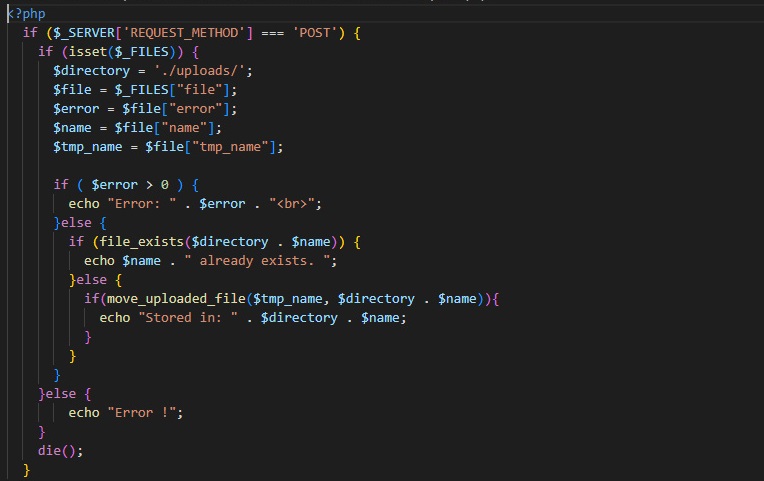
Task: Click the '}else {' line above move_uploaded_file
Action: click(95, 280)
